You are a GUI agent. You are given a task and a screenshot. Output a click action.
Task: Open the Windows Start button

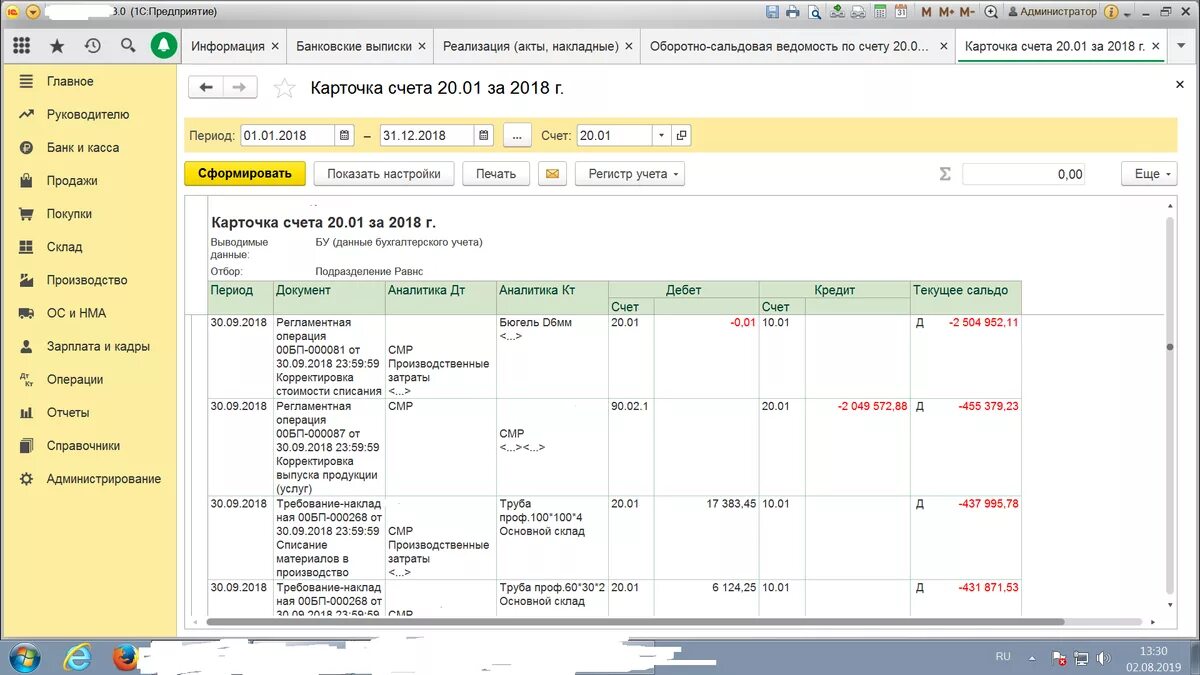(x=24, y=657)
